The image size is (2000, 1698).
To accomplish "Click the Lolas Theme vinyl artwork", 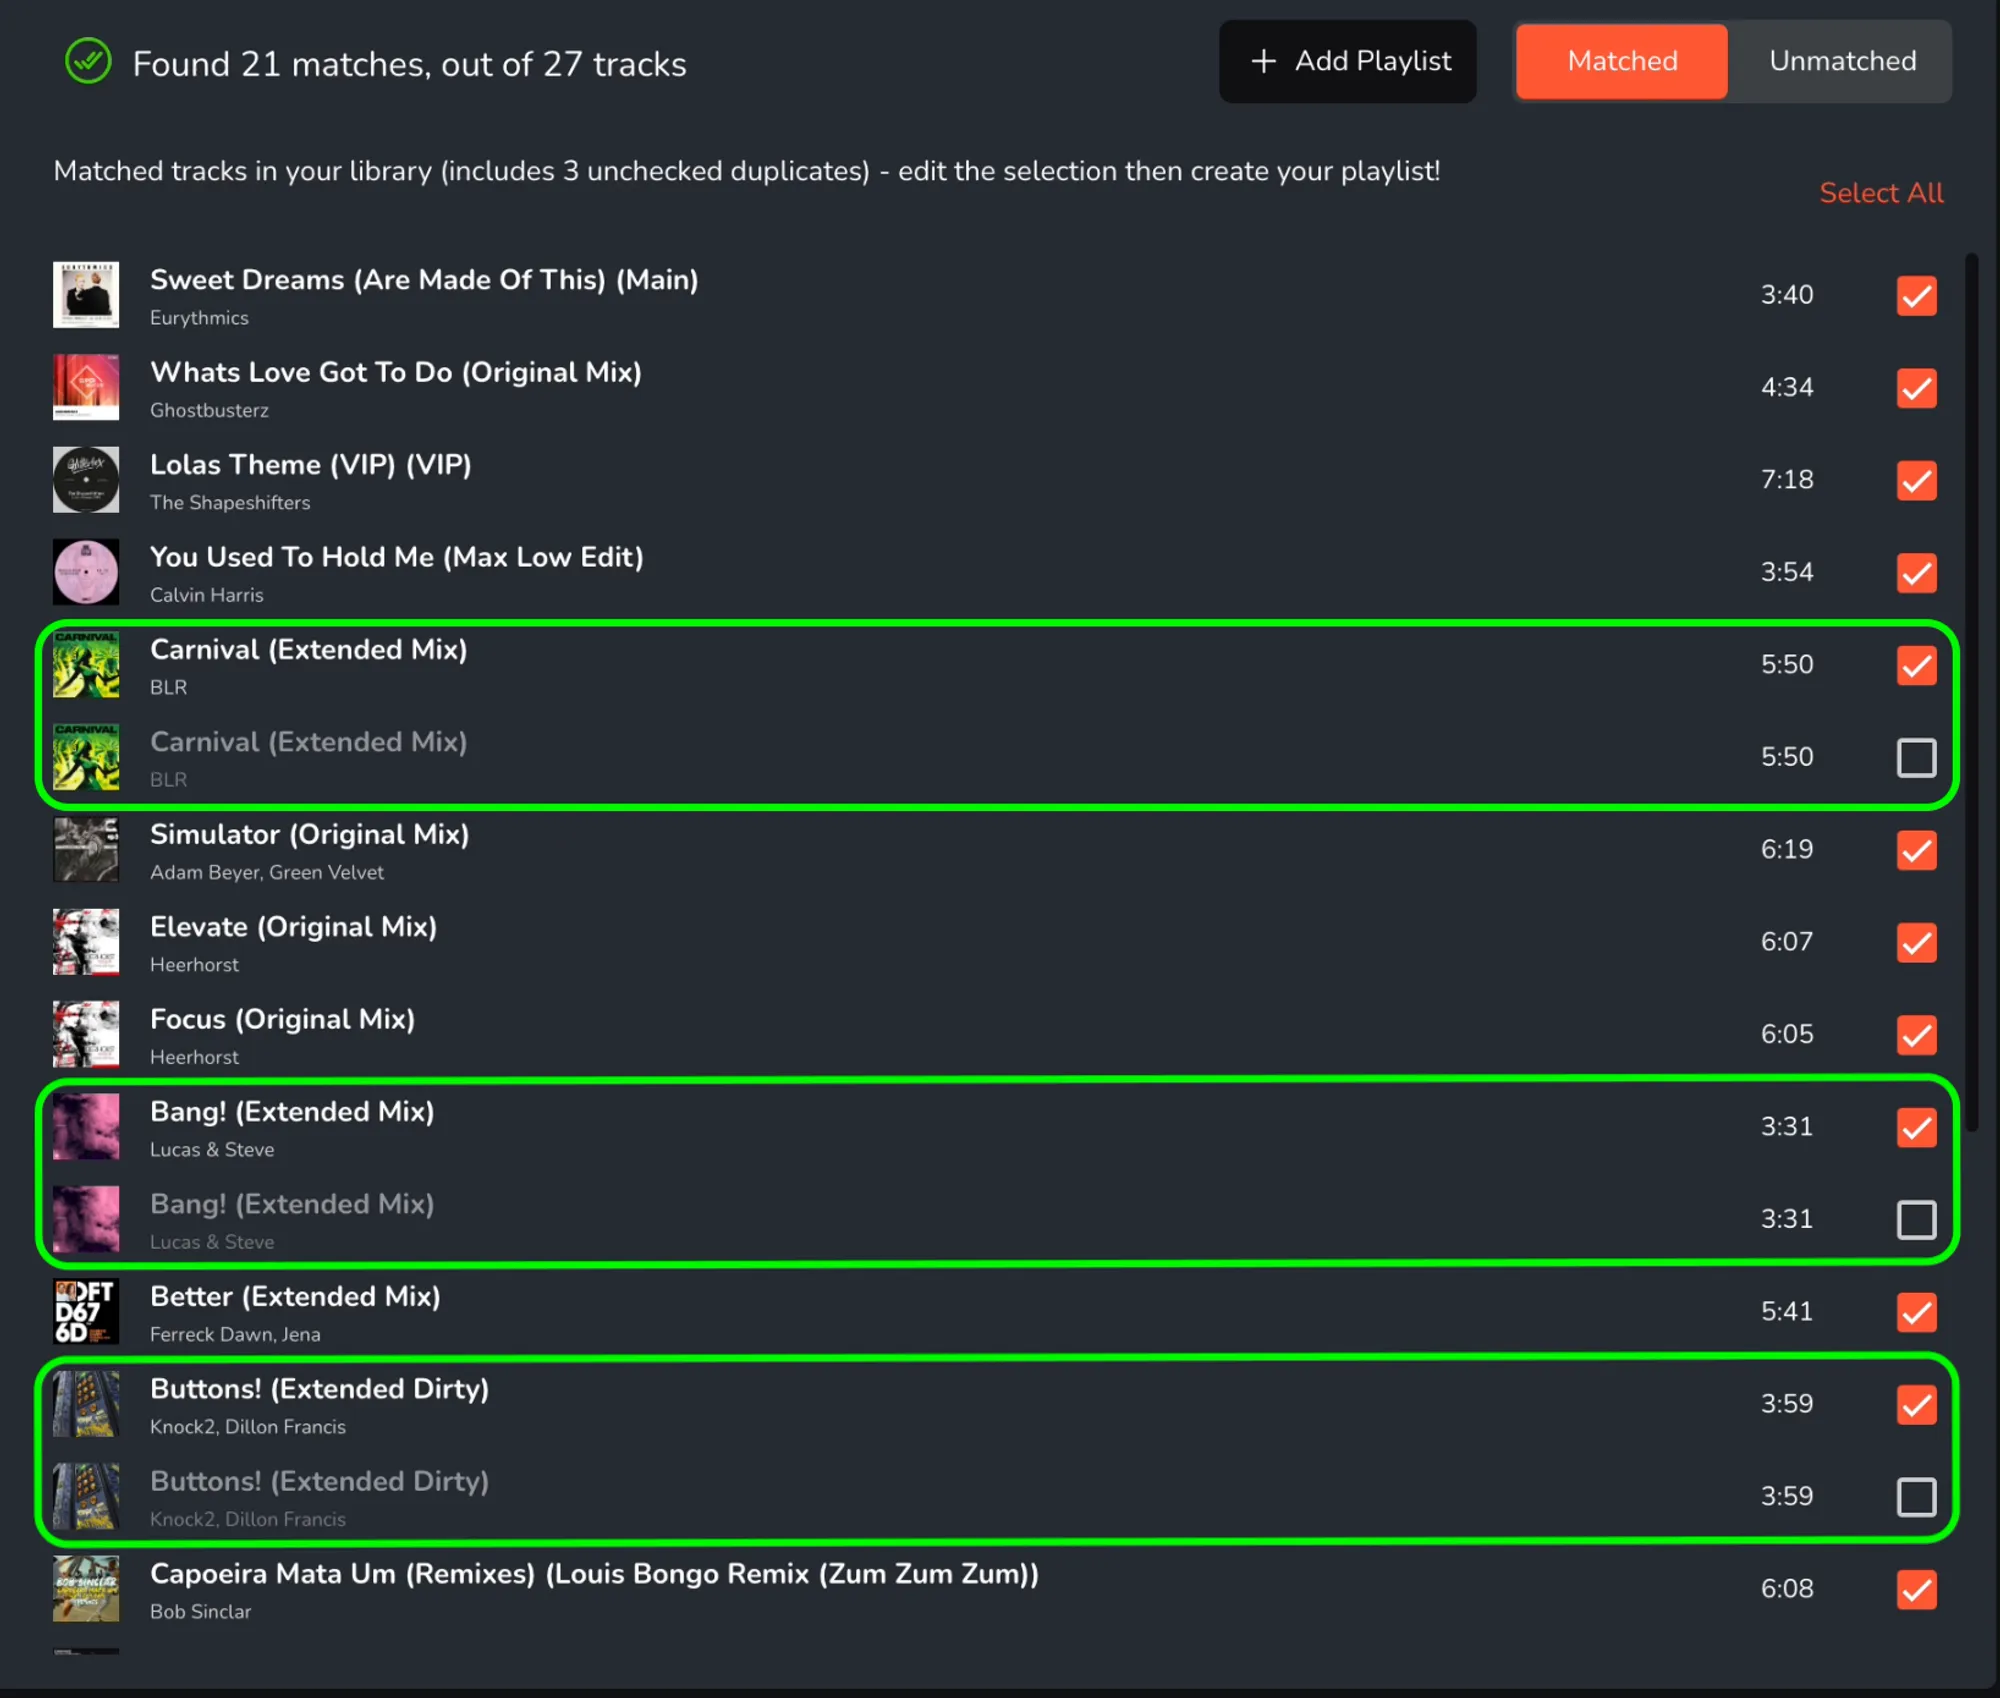I will (x=86, y=480).
